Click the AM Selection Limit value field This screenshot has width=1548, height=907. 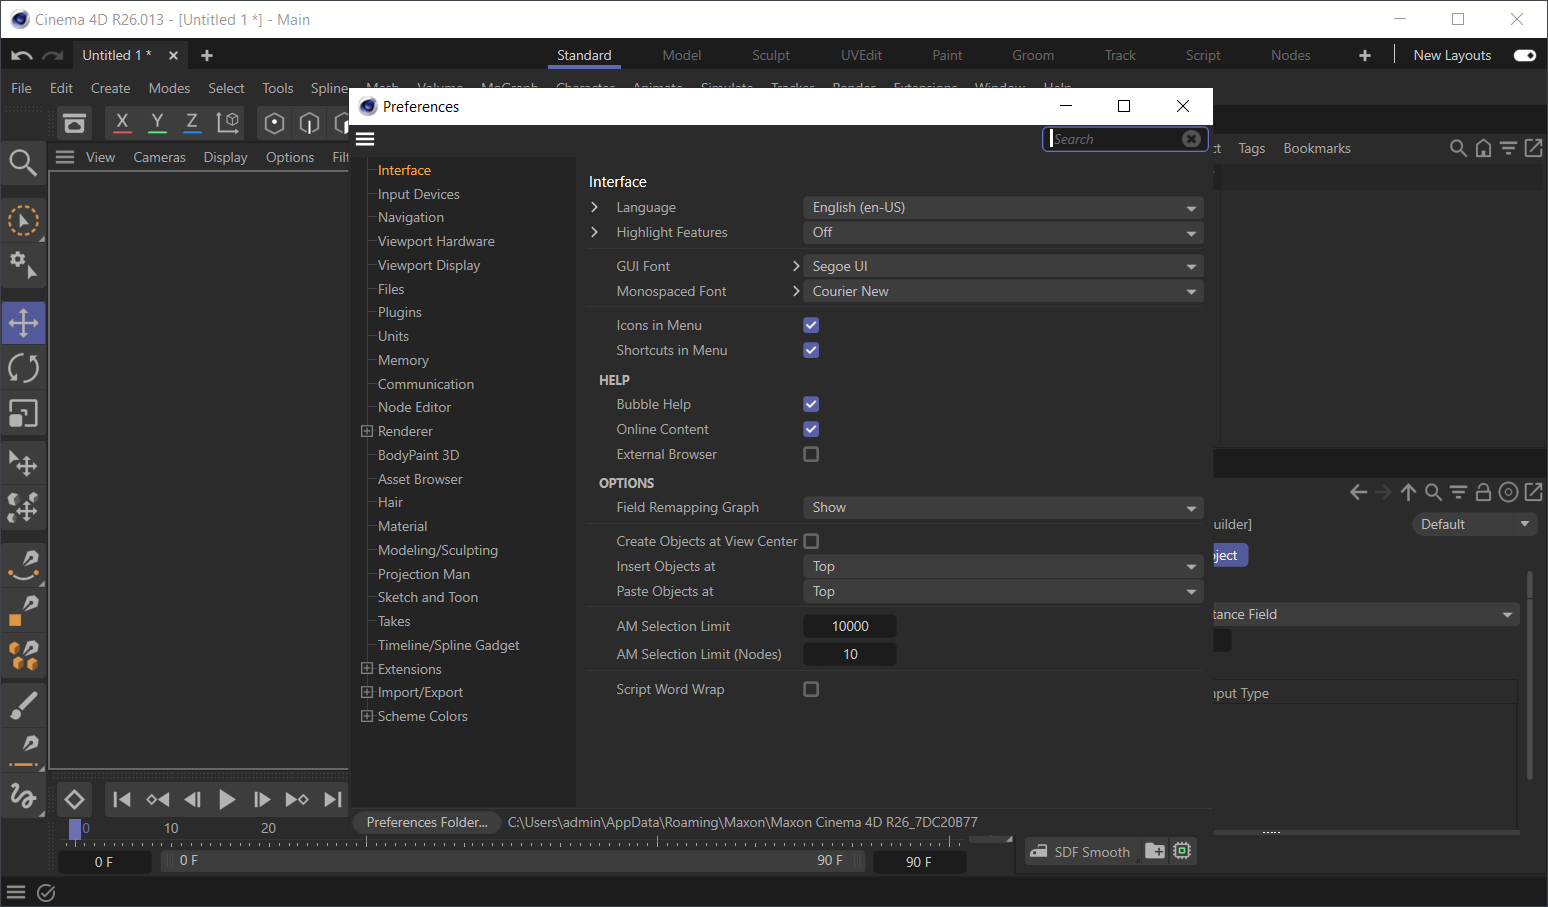point(850,626)
